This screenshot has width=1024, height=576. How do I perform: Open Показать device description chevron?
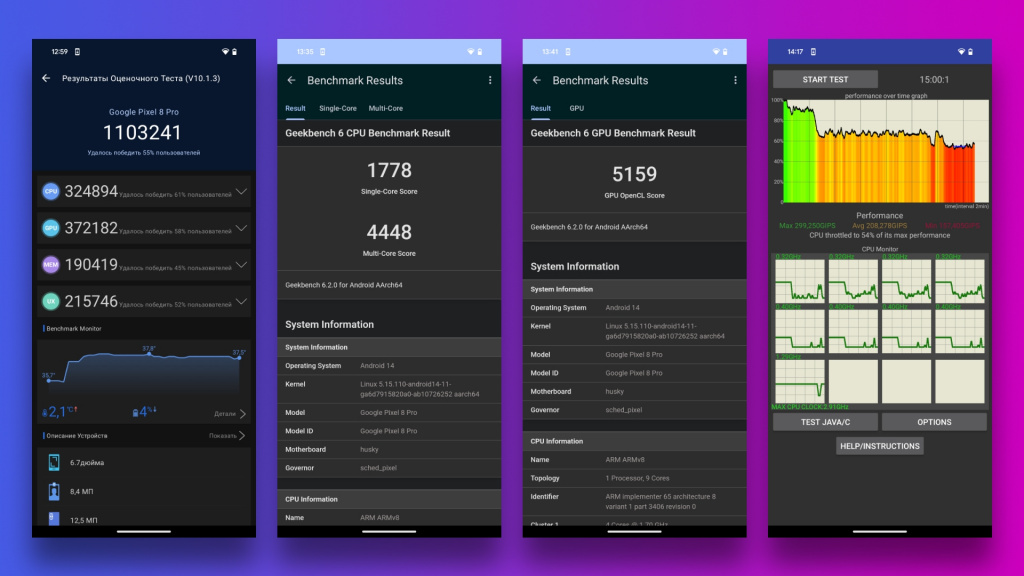(242, 436)
